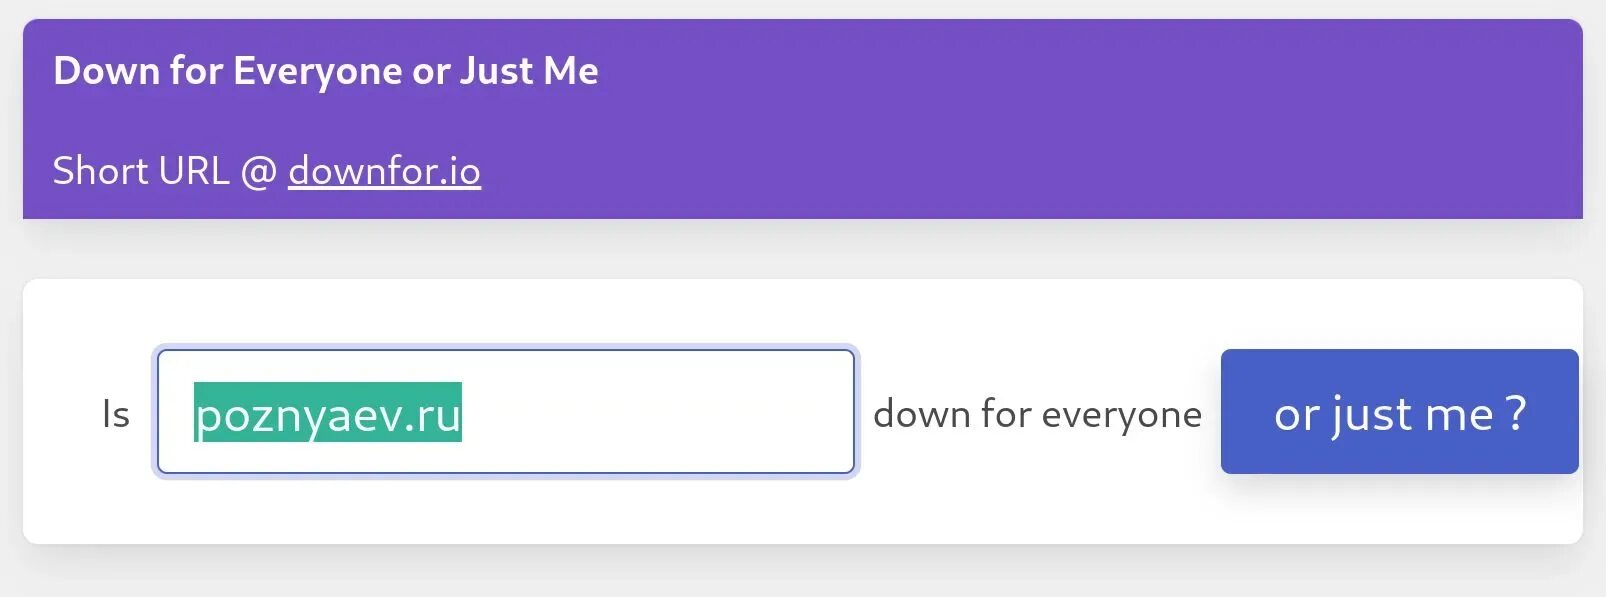Click the "Down for Everyone or Just Me" heading
The height and width of the screenshot is (597, 1606).
point(325,71)
